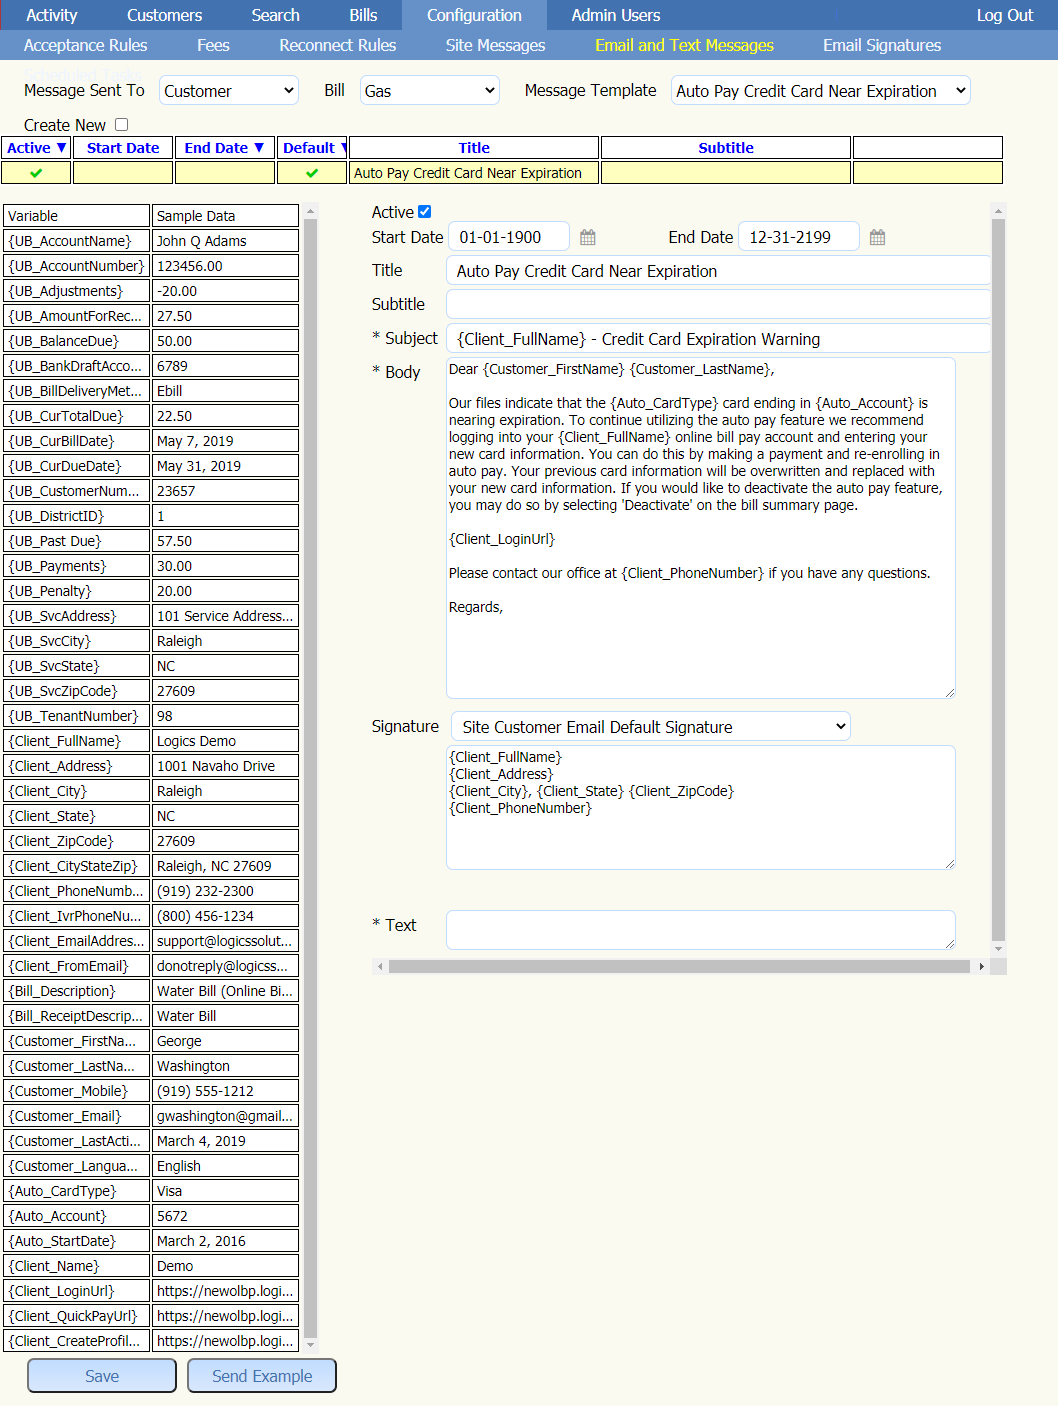
Task: Click green checkmark in Active column row
Action: coord(36,173)
